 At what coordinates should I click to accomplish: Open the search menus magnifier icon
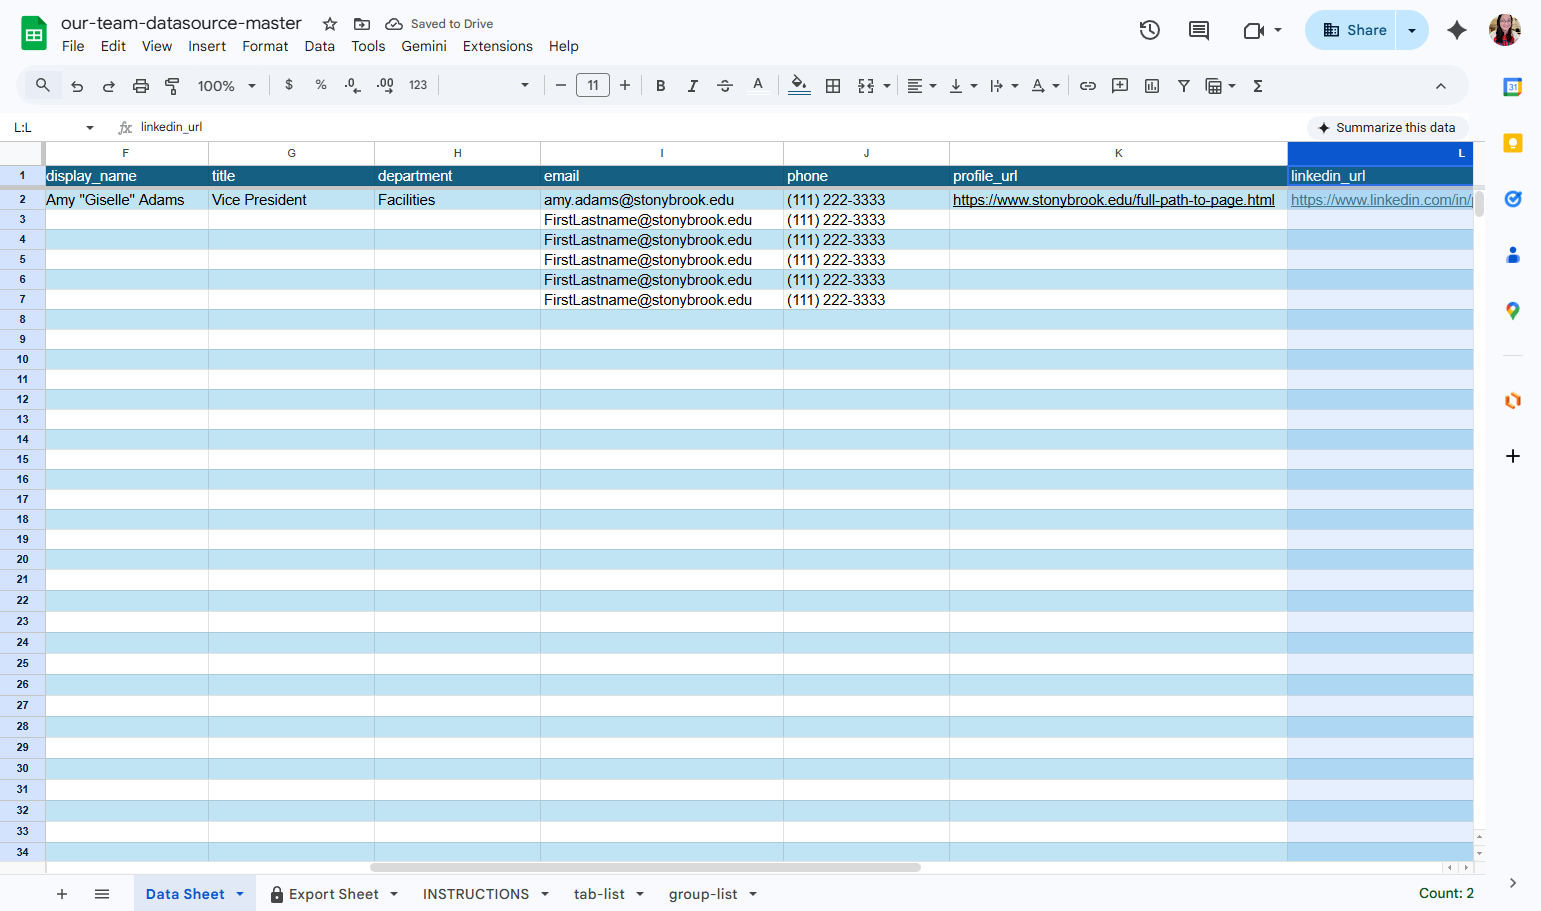pos(43,86)
